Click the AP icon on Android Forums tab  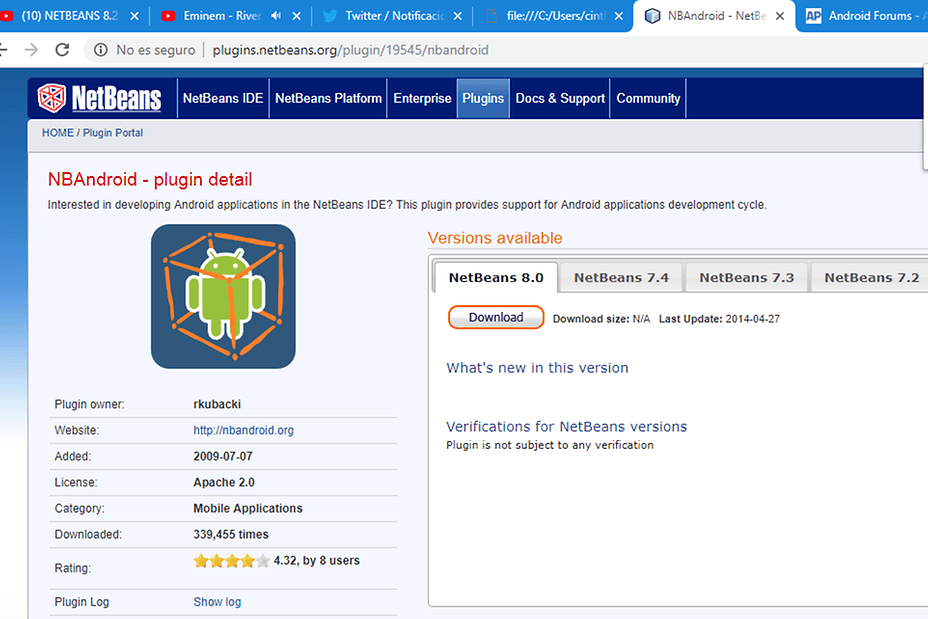(814, 16)
